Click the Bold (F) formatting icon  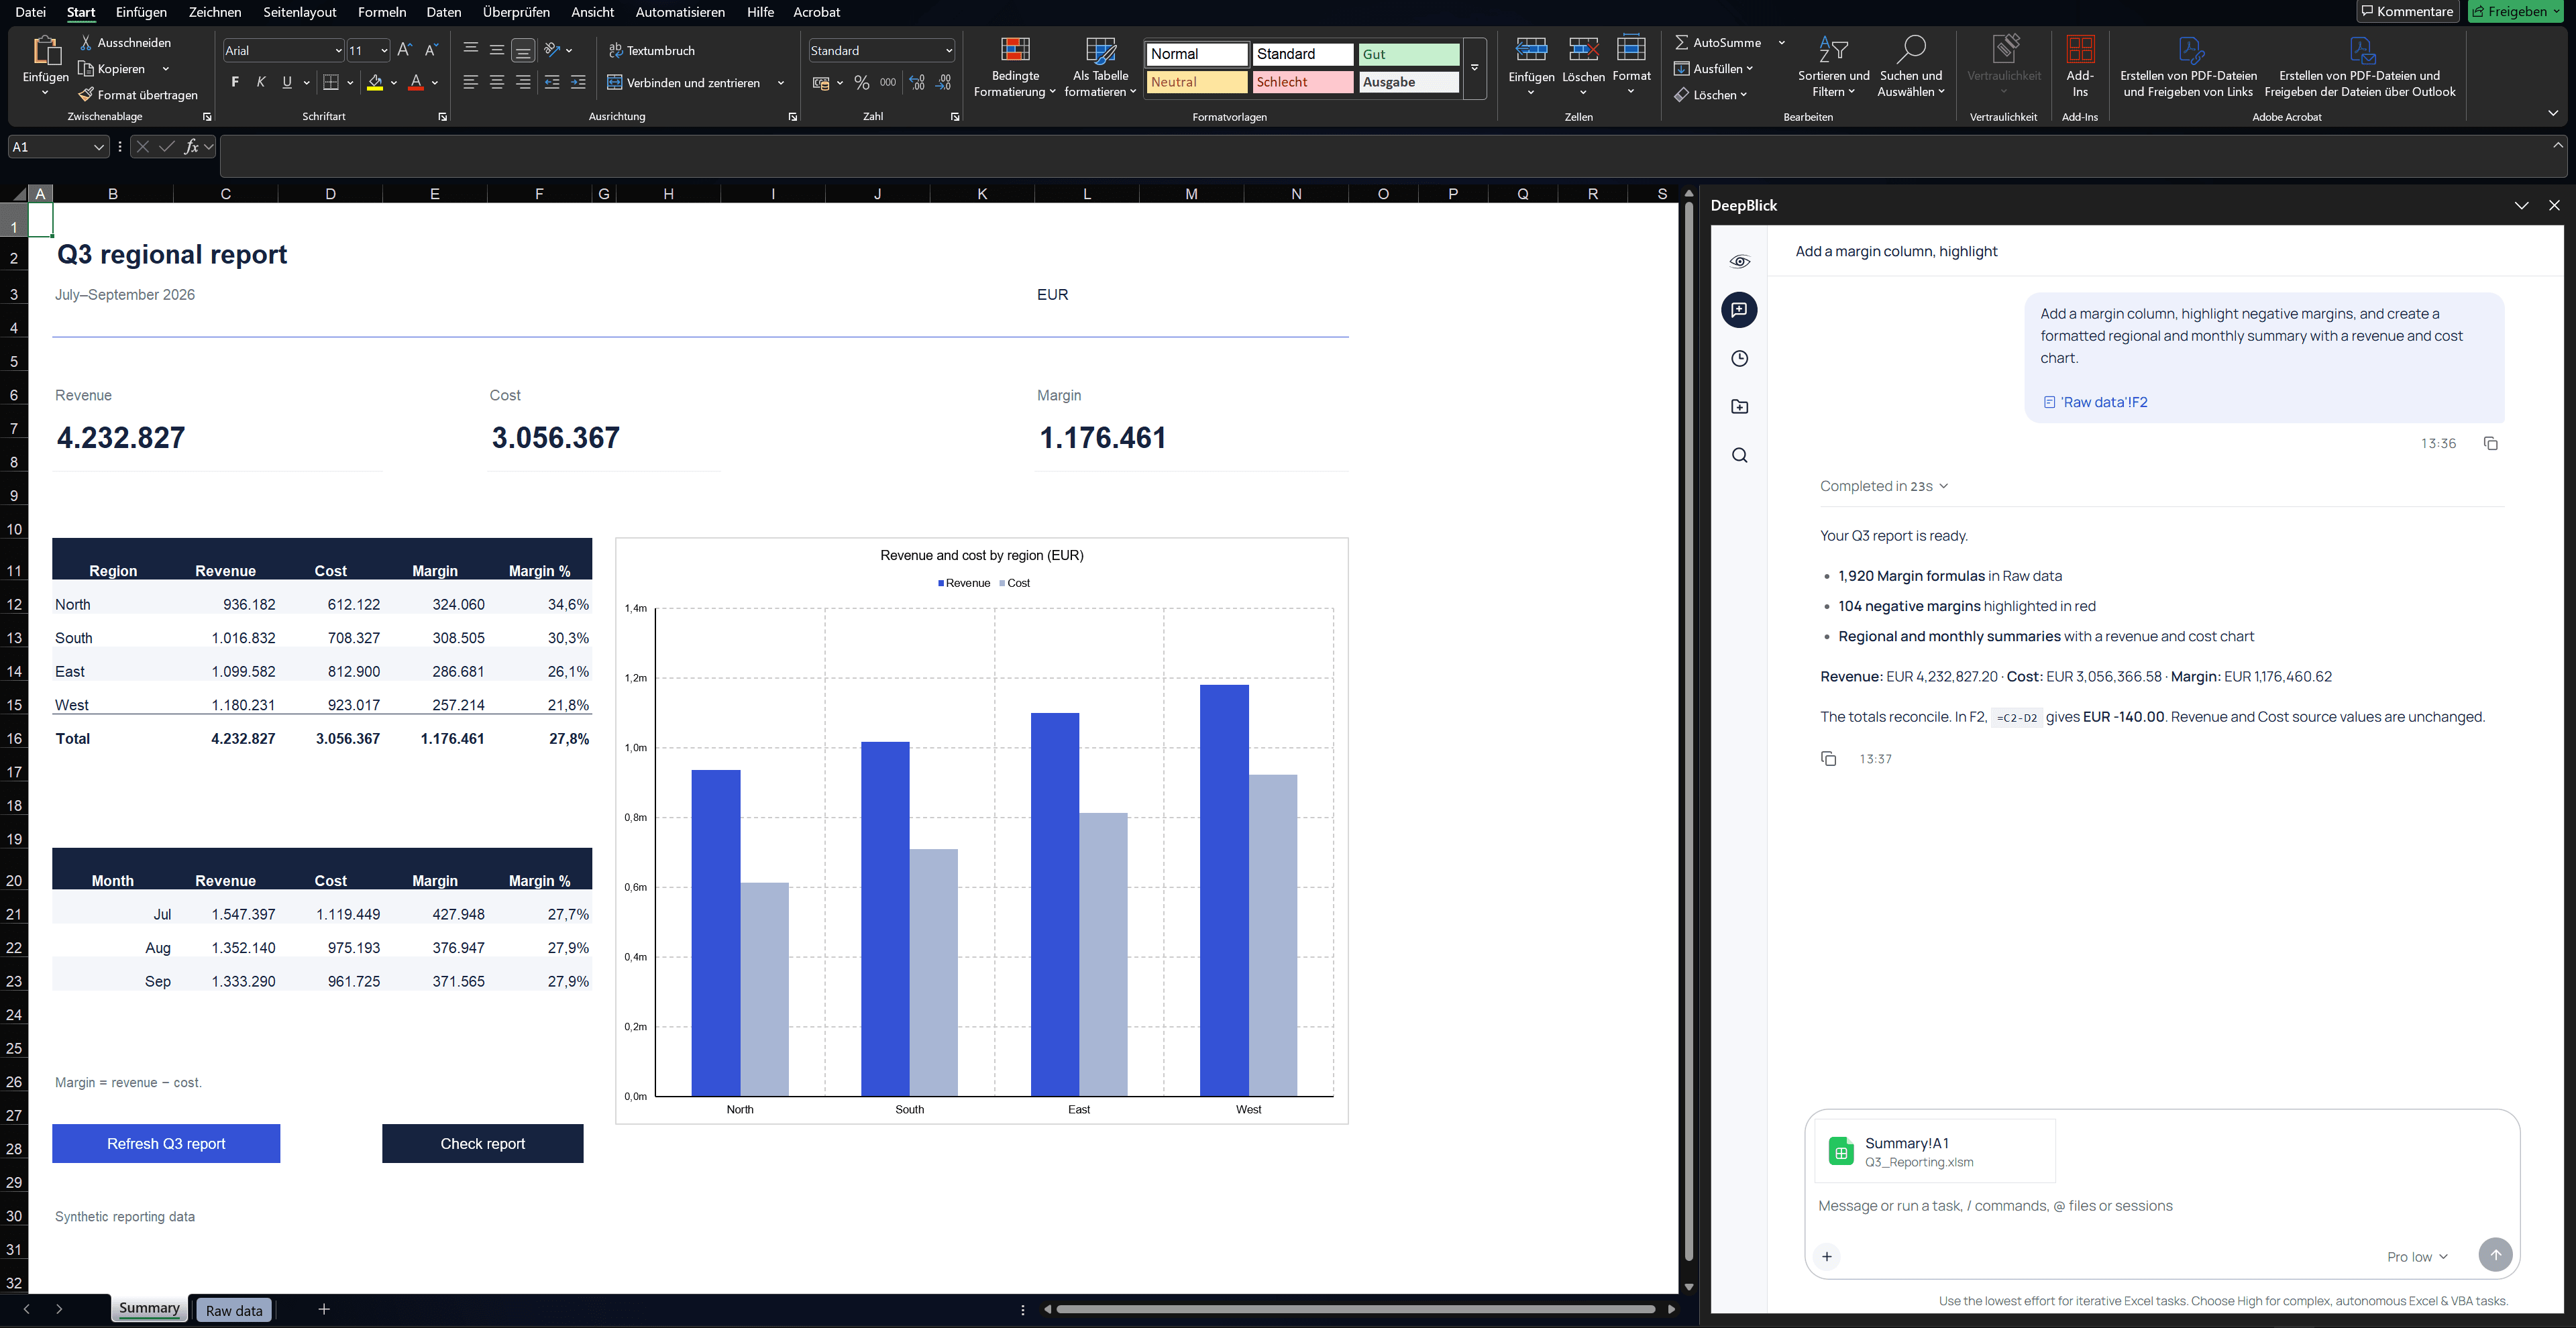[235, 82]
